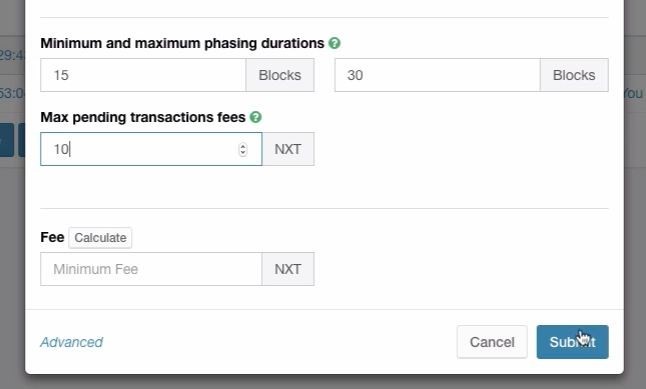
Task: Click the Max pending transactions fees label
Action: click(143, 117)
